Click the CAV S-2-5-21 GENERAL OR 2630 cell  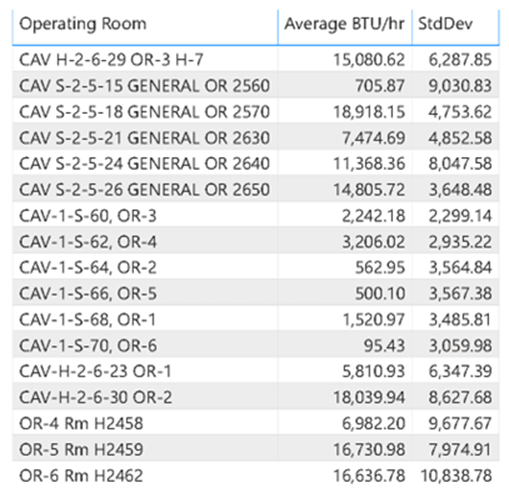point(144,138)
